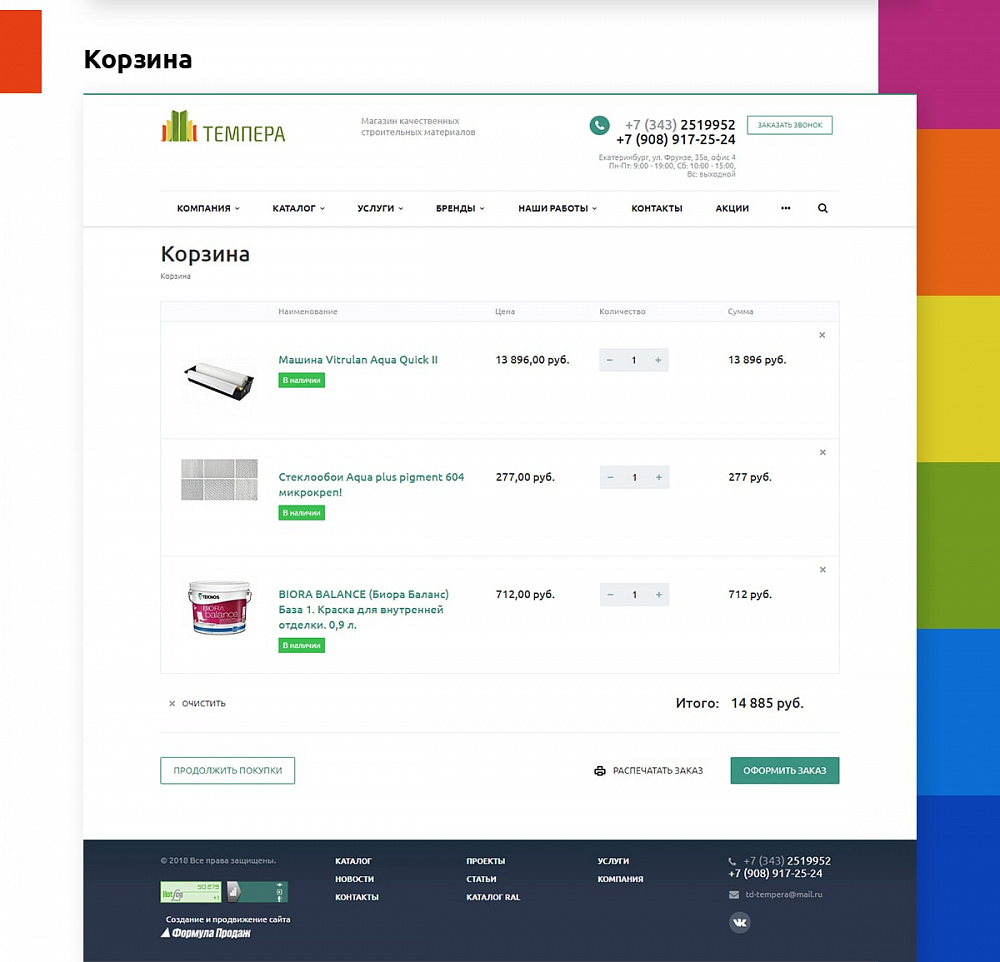Screen dimensions: 1000x962
Task: Increase quantity of Стеклообои Aqua plus pigment
Action: [659, 478]
